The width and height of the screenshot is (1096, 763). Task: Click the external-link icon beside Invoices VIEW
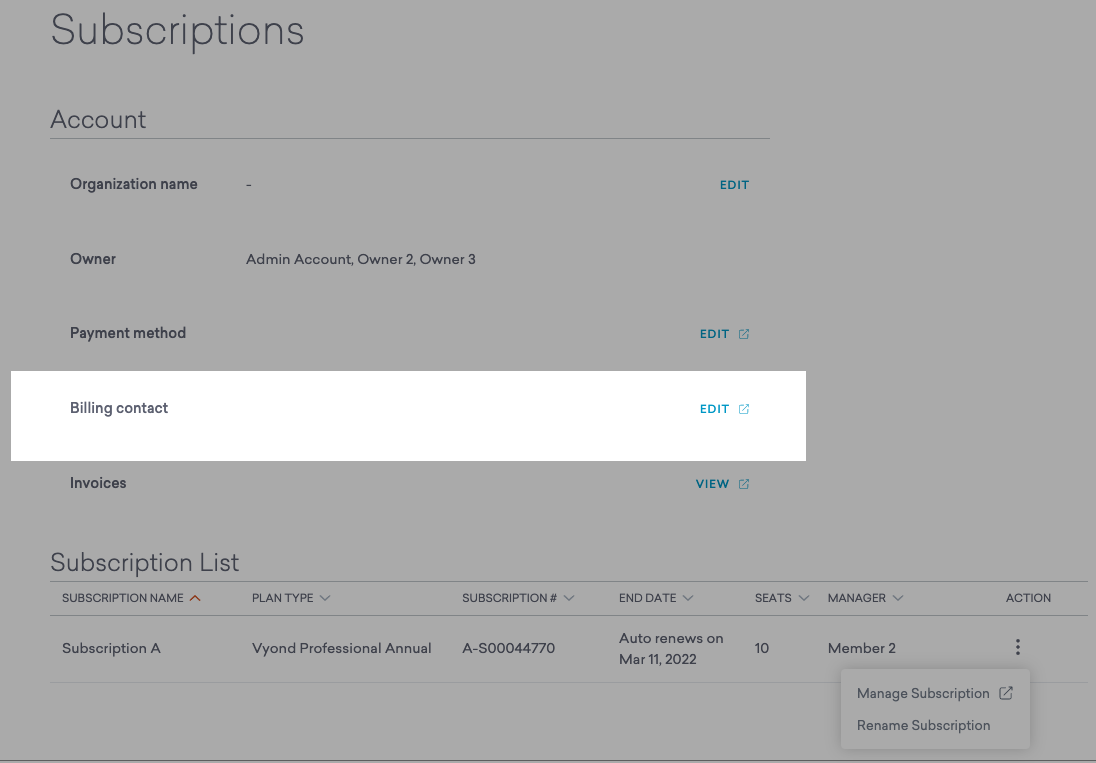(x=743, y=483)
